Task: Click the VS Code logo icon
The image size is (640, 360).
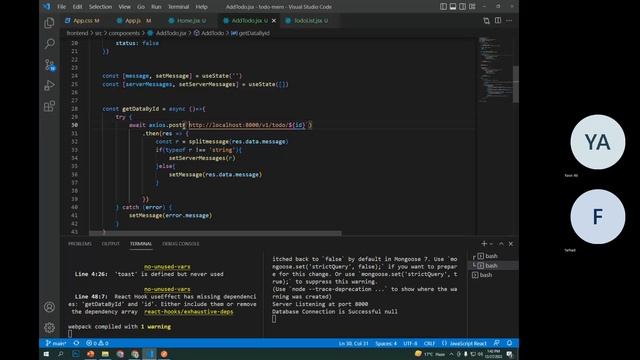Action: (47, 7)
